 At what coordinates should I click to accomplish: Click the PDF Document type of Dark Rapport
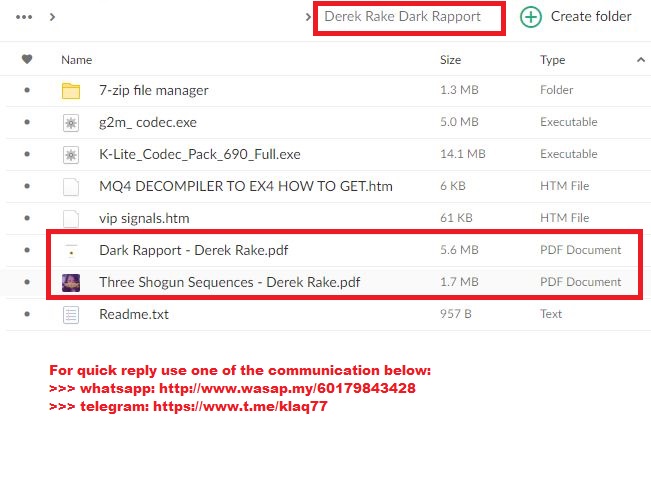point(580,250)
